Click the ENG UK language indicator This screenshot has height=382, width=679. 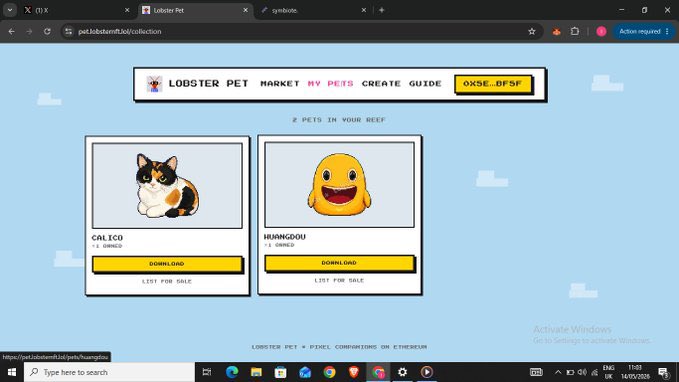pos(608,372)
